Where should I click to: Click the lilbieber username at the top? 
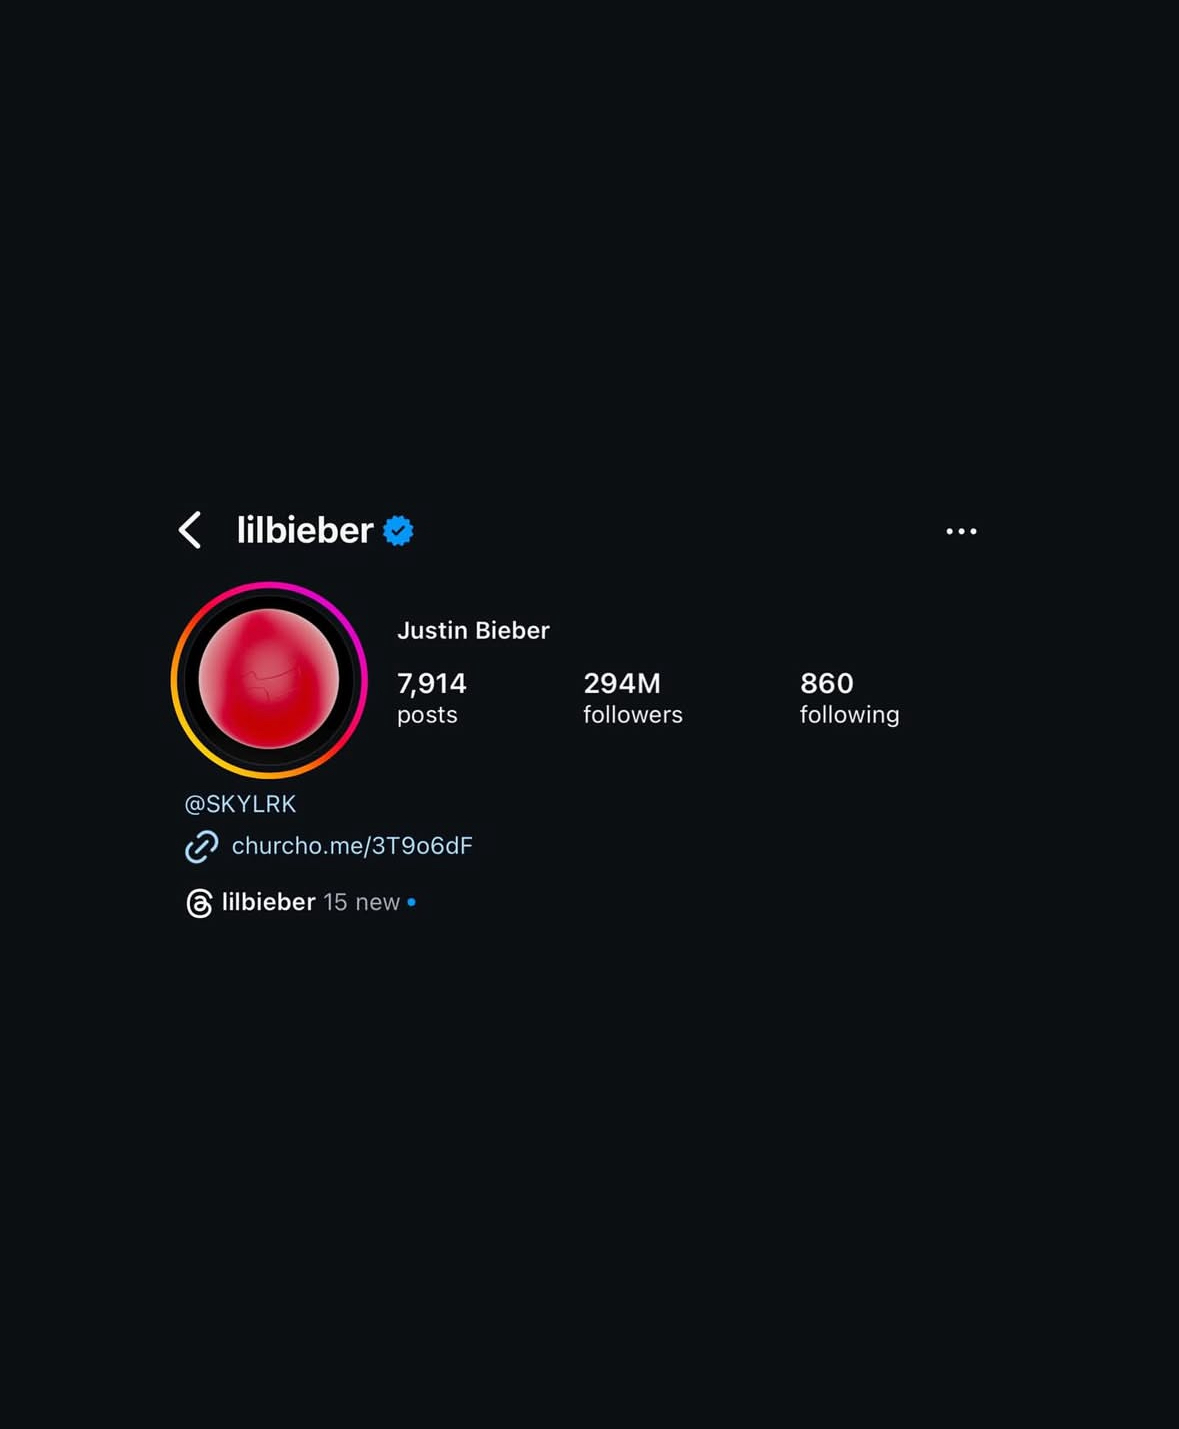pyautogui.click(x=305, y=530)
